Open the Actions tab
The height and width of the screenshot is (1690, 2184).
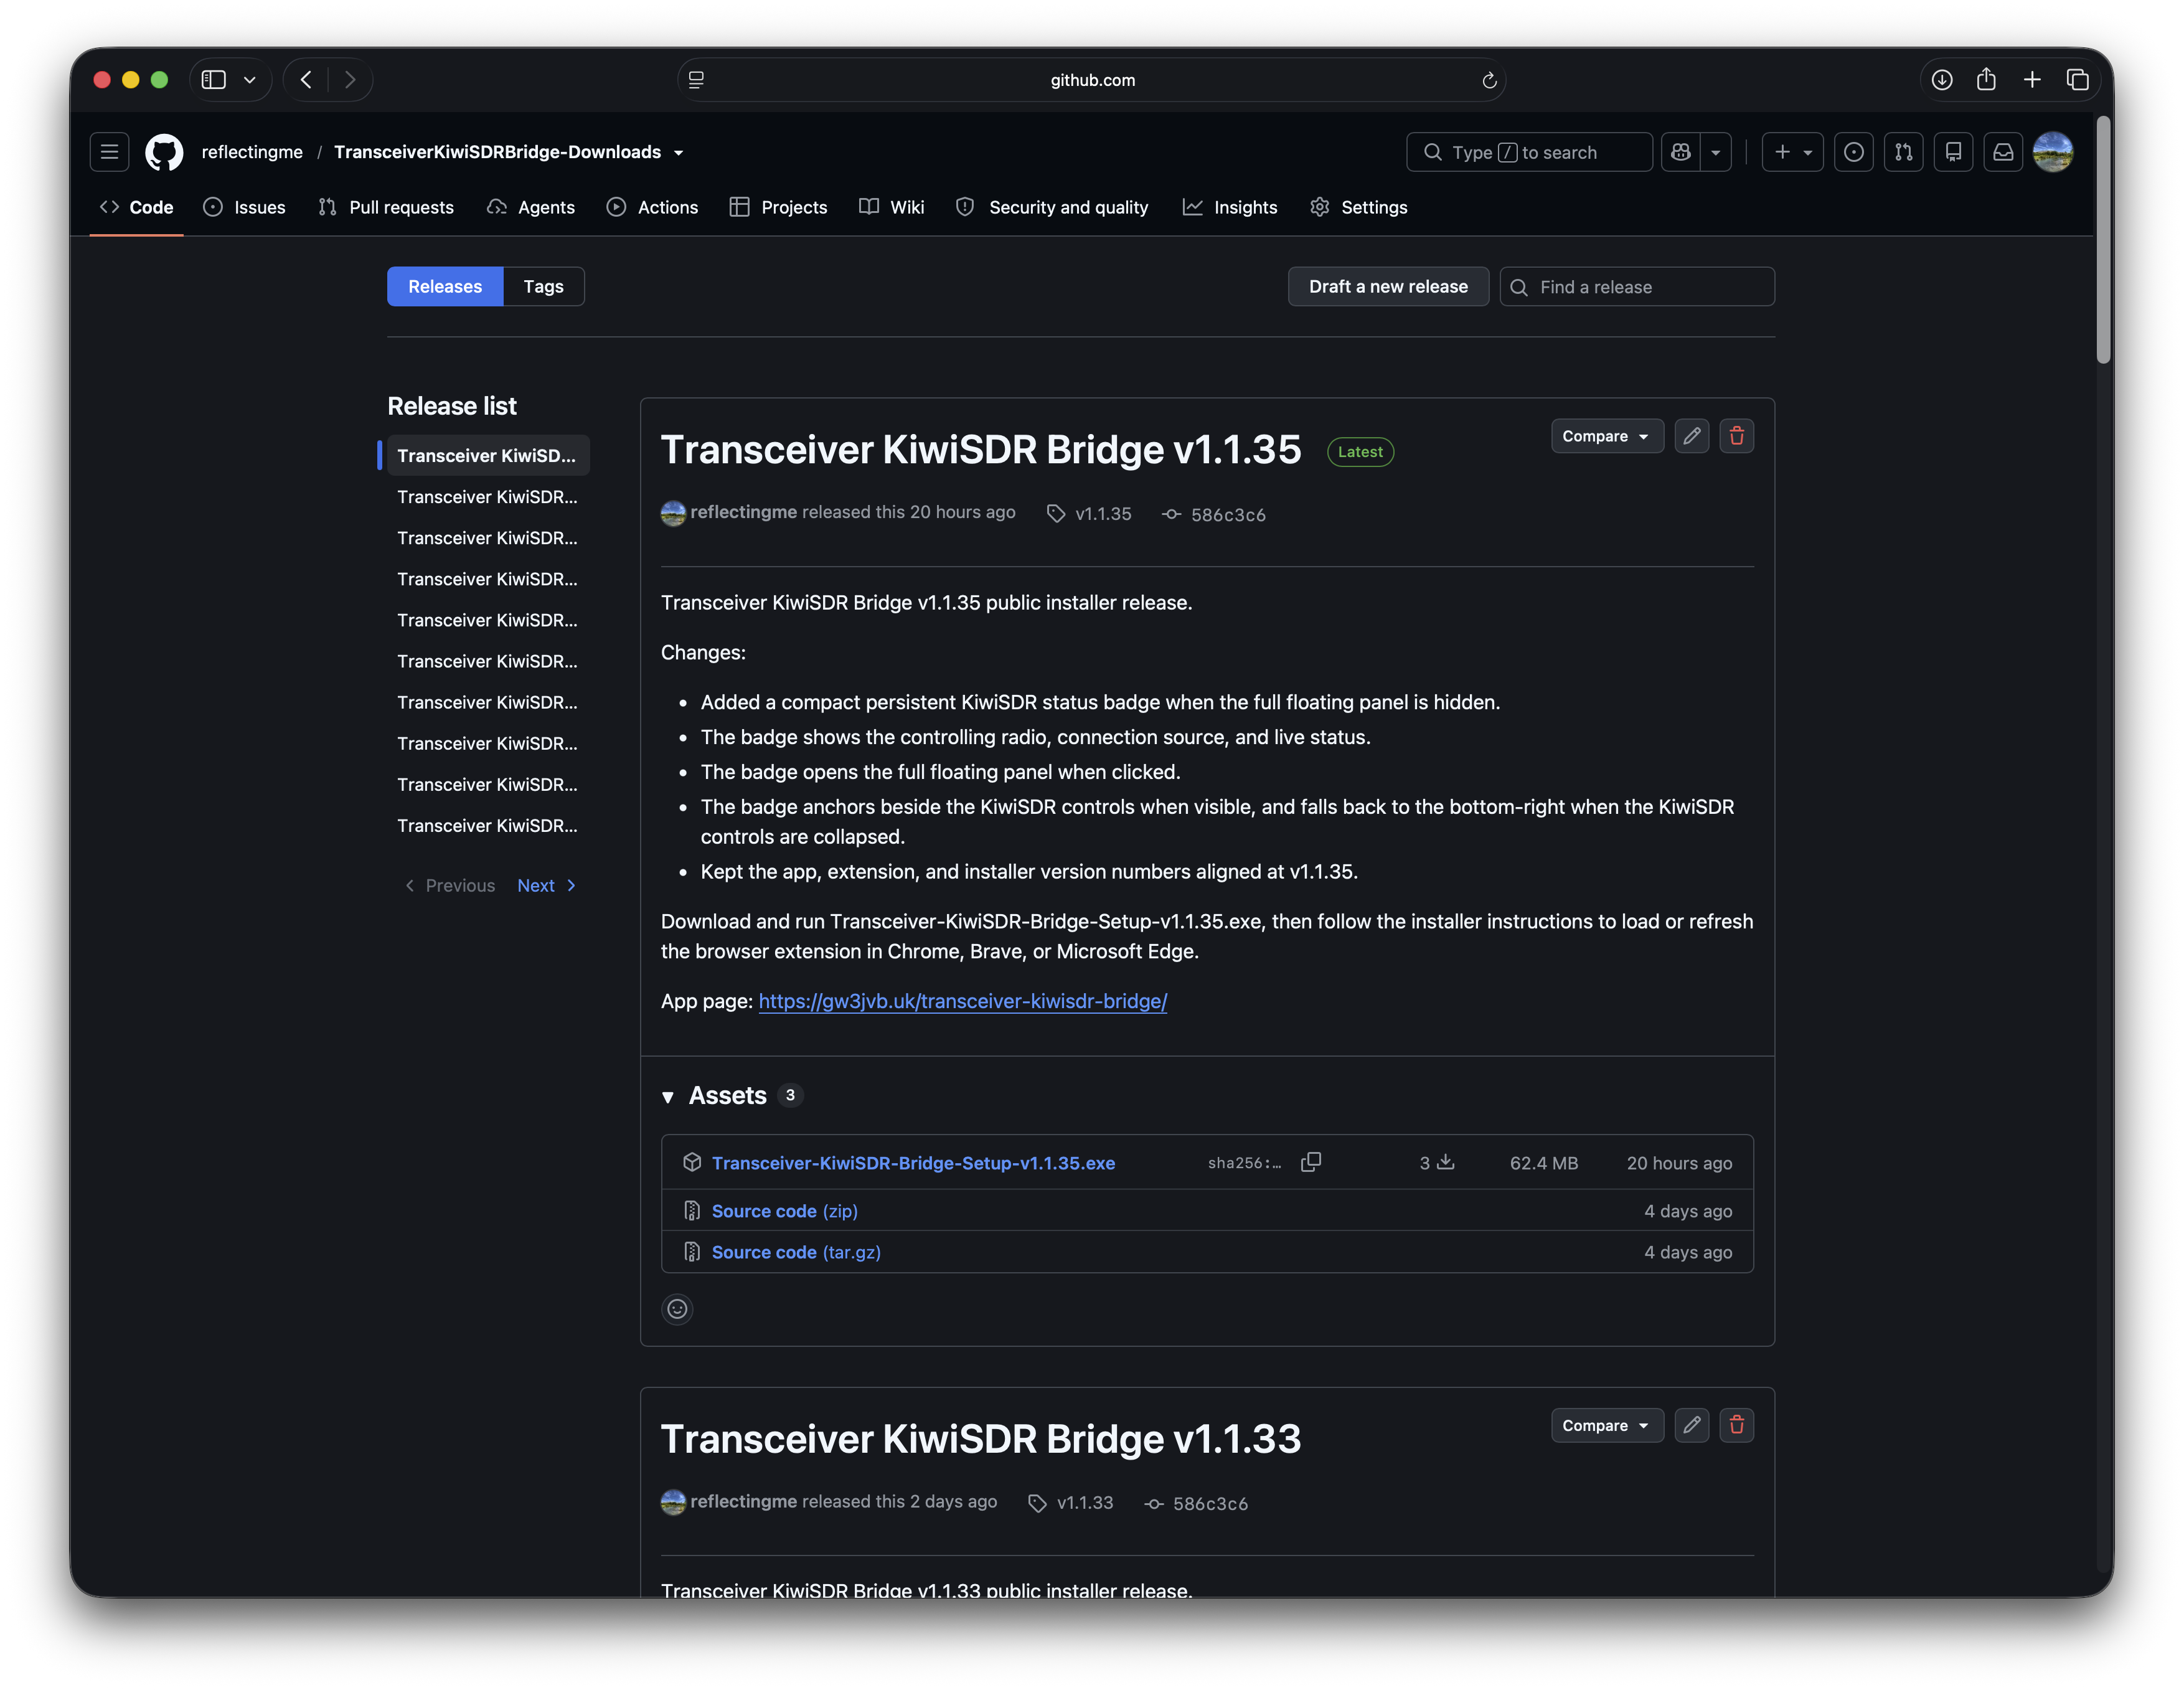click(x=652, y=207)
